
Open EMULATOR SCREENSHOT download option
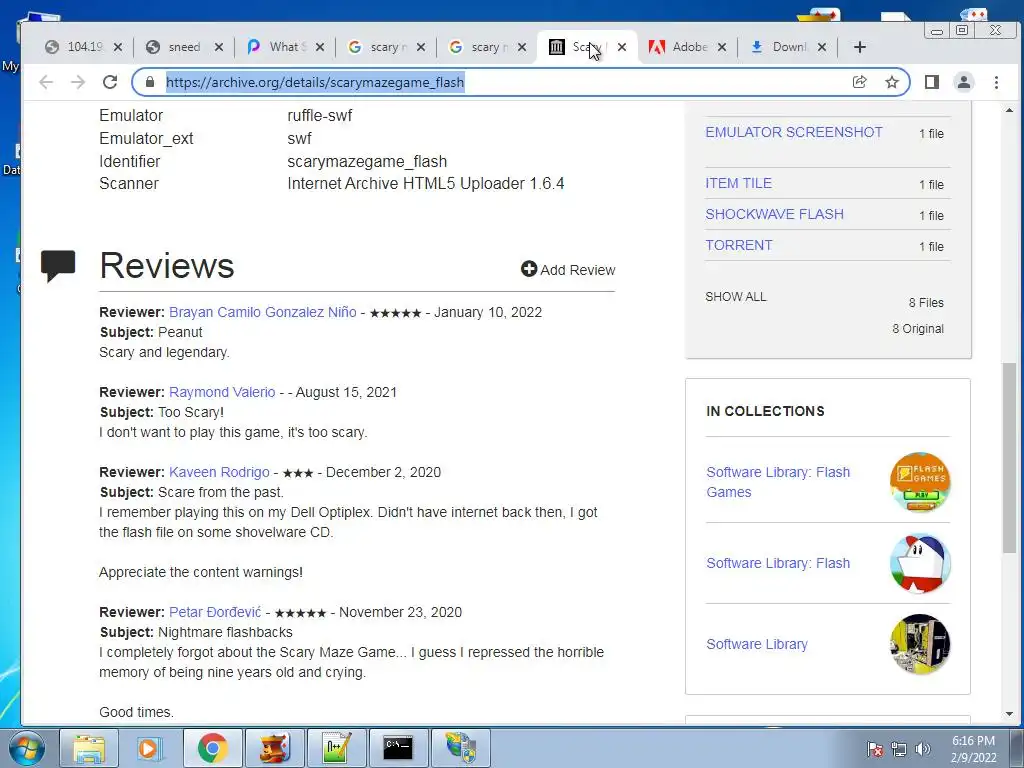pyautogui.click(x=793, y=133)
